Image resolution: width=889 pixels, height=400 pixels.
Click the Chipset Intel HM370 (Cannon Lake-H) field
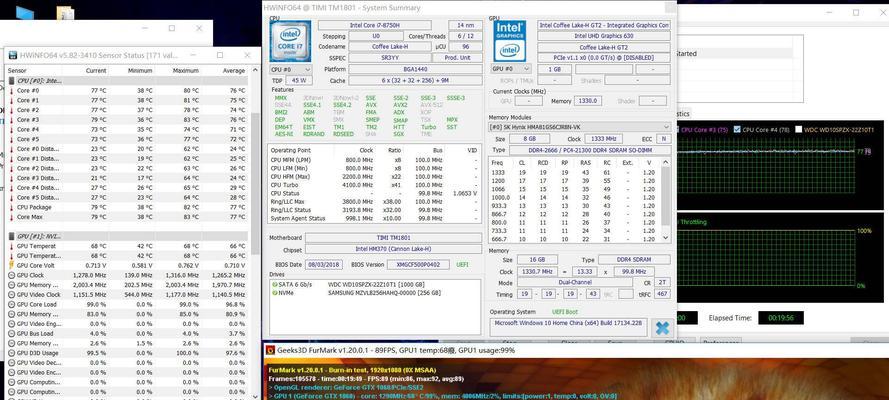tap(394, 249)
